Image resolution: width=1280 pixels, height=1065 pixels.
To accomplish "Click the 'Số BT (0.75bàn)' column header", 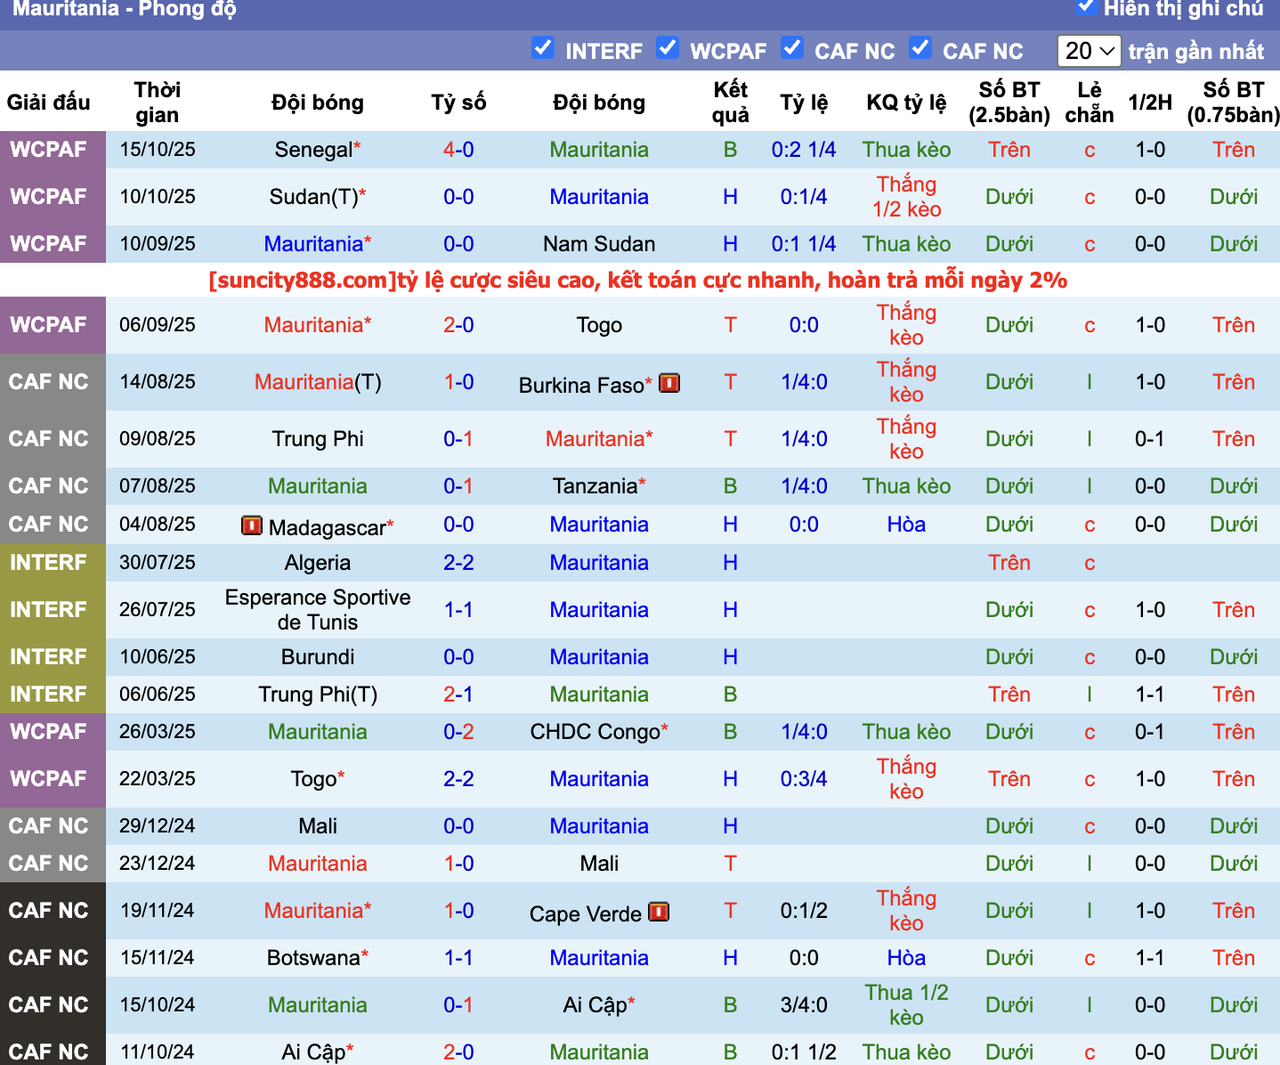I will pyautogui.click(x=1233, y=102).
